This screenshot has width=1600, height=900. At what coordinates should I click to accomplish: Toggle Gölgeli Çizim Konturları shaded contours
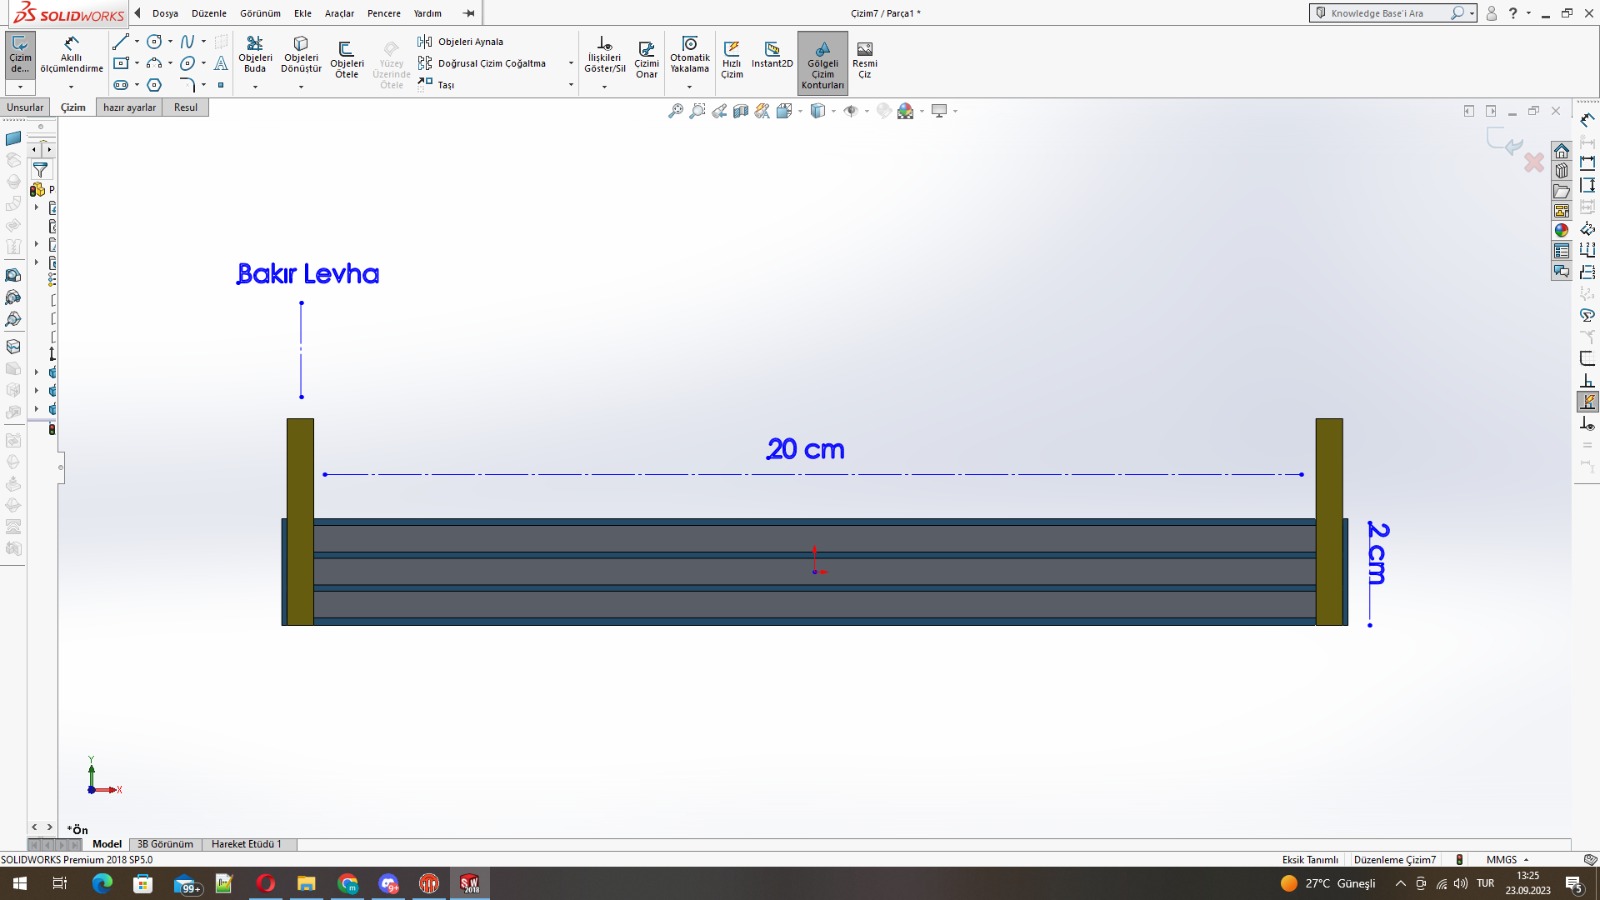coord(823,63)
